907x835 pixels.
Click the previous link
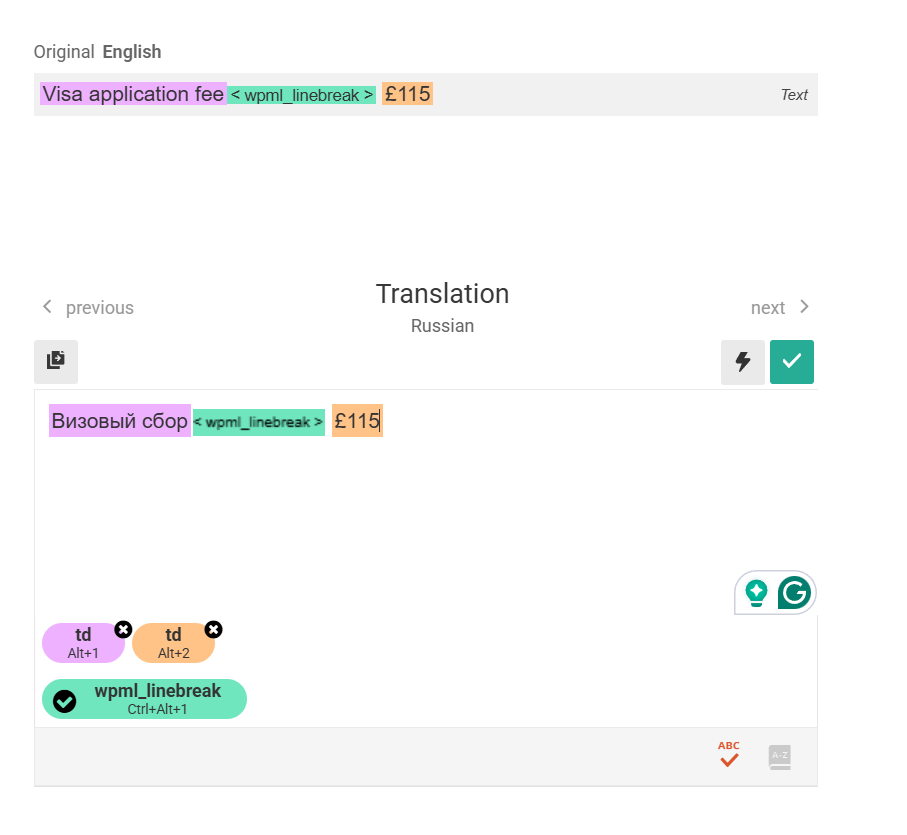pyautogui.click(x=99, y=308)
